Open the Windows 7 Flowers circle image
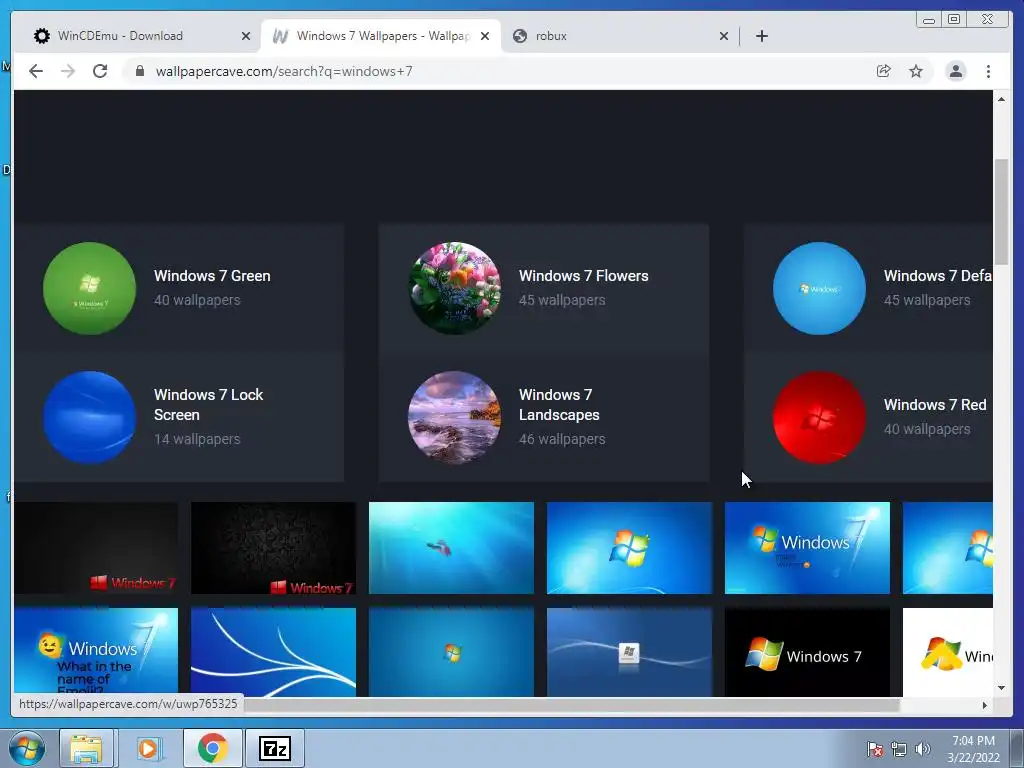Viewport: 1024px width, 768px height. pos(455,289)
